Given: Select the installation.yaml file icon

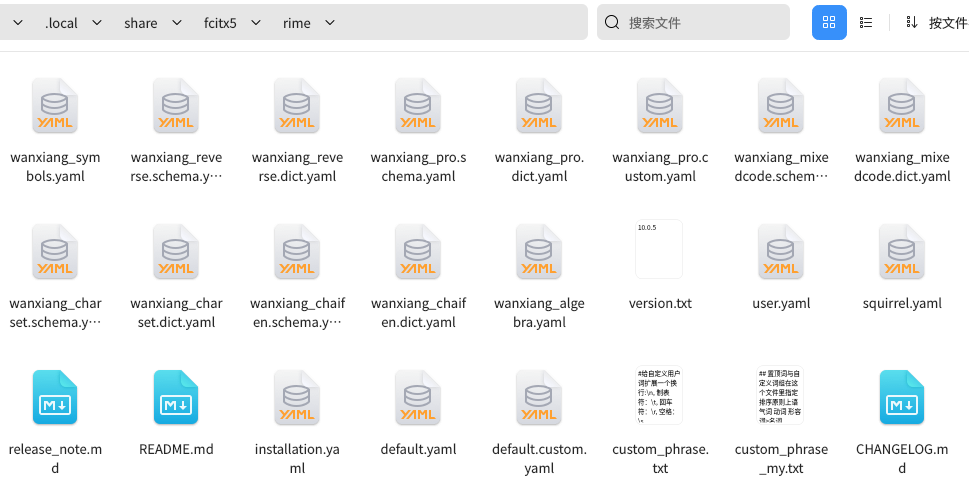Looking at the screenshot, I should (x=297, y=397).
